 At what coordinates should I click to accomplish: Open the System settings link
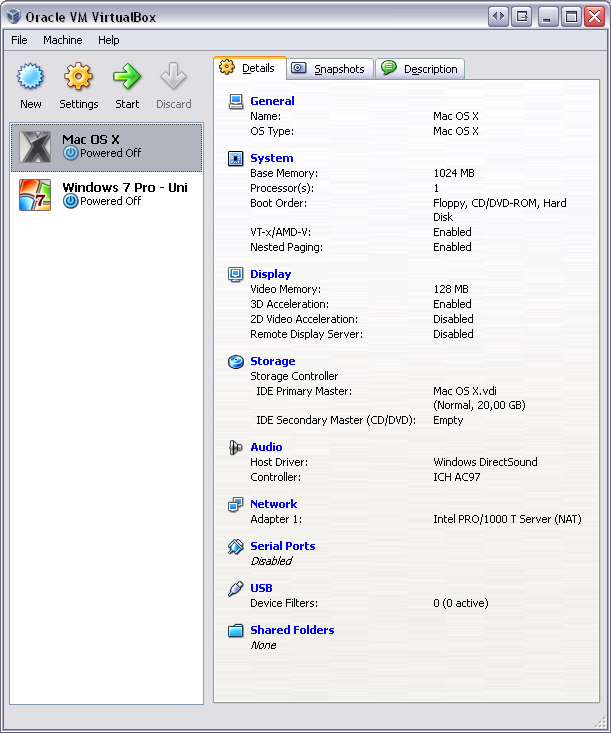coord(271,158)
